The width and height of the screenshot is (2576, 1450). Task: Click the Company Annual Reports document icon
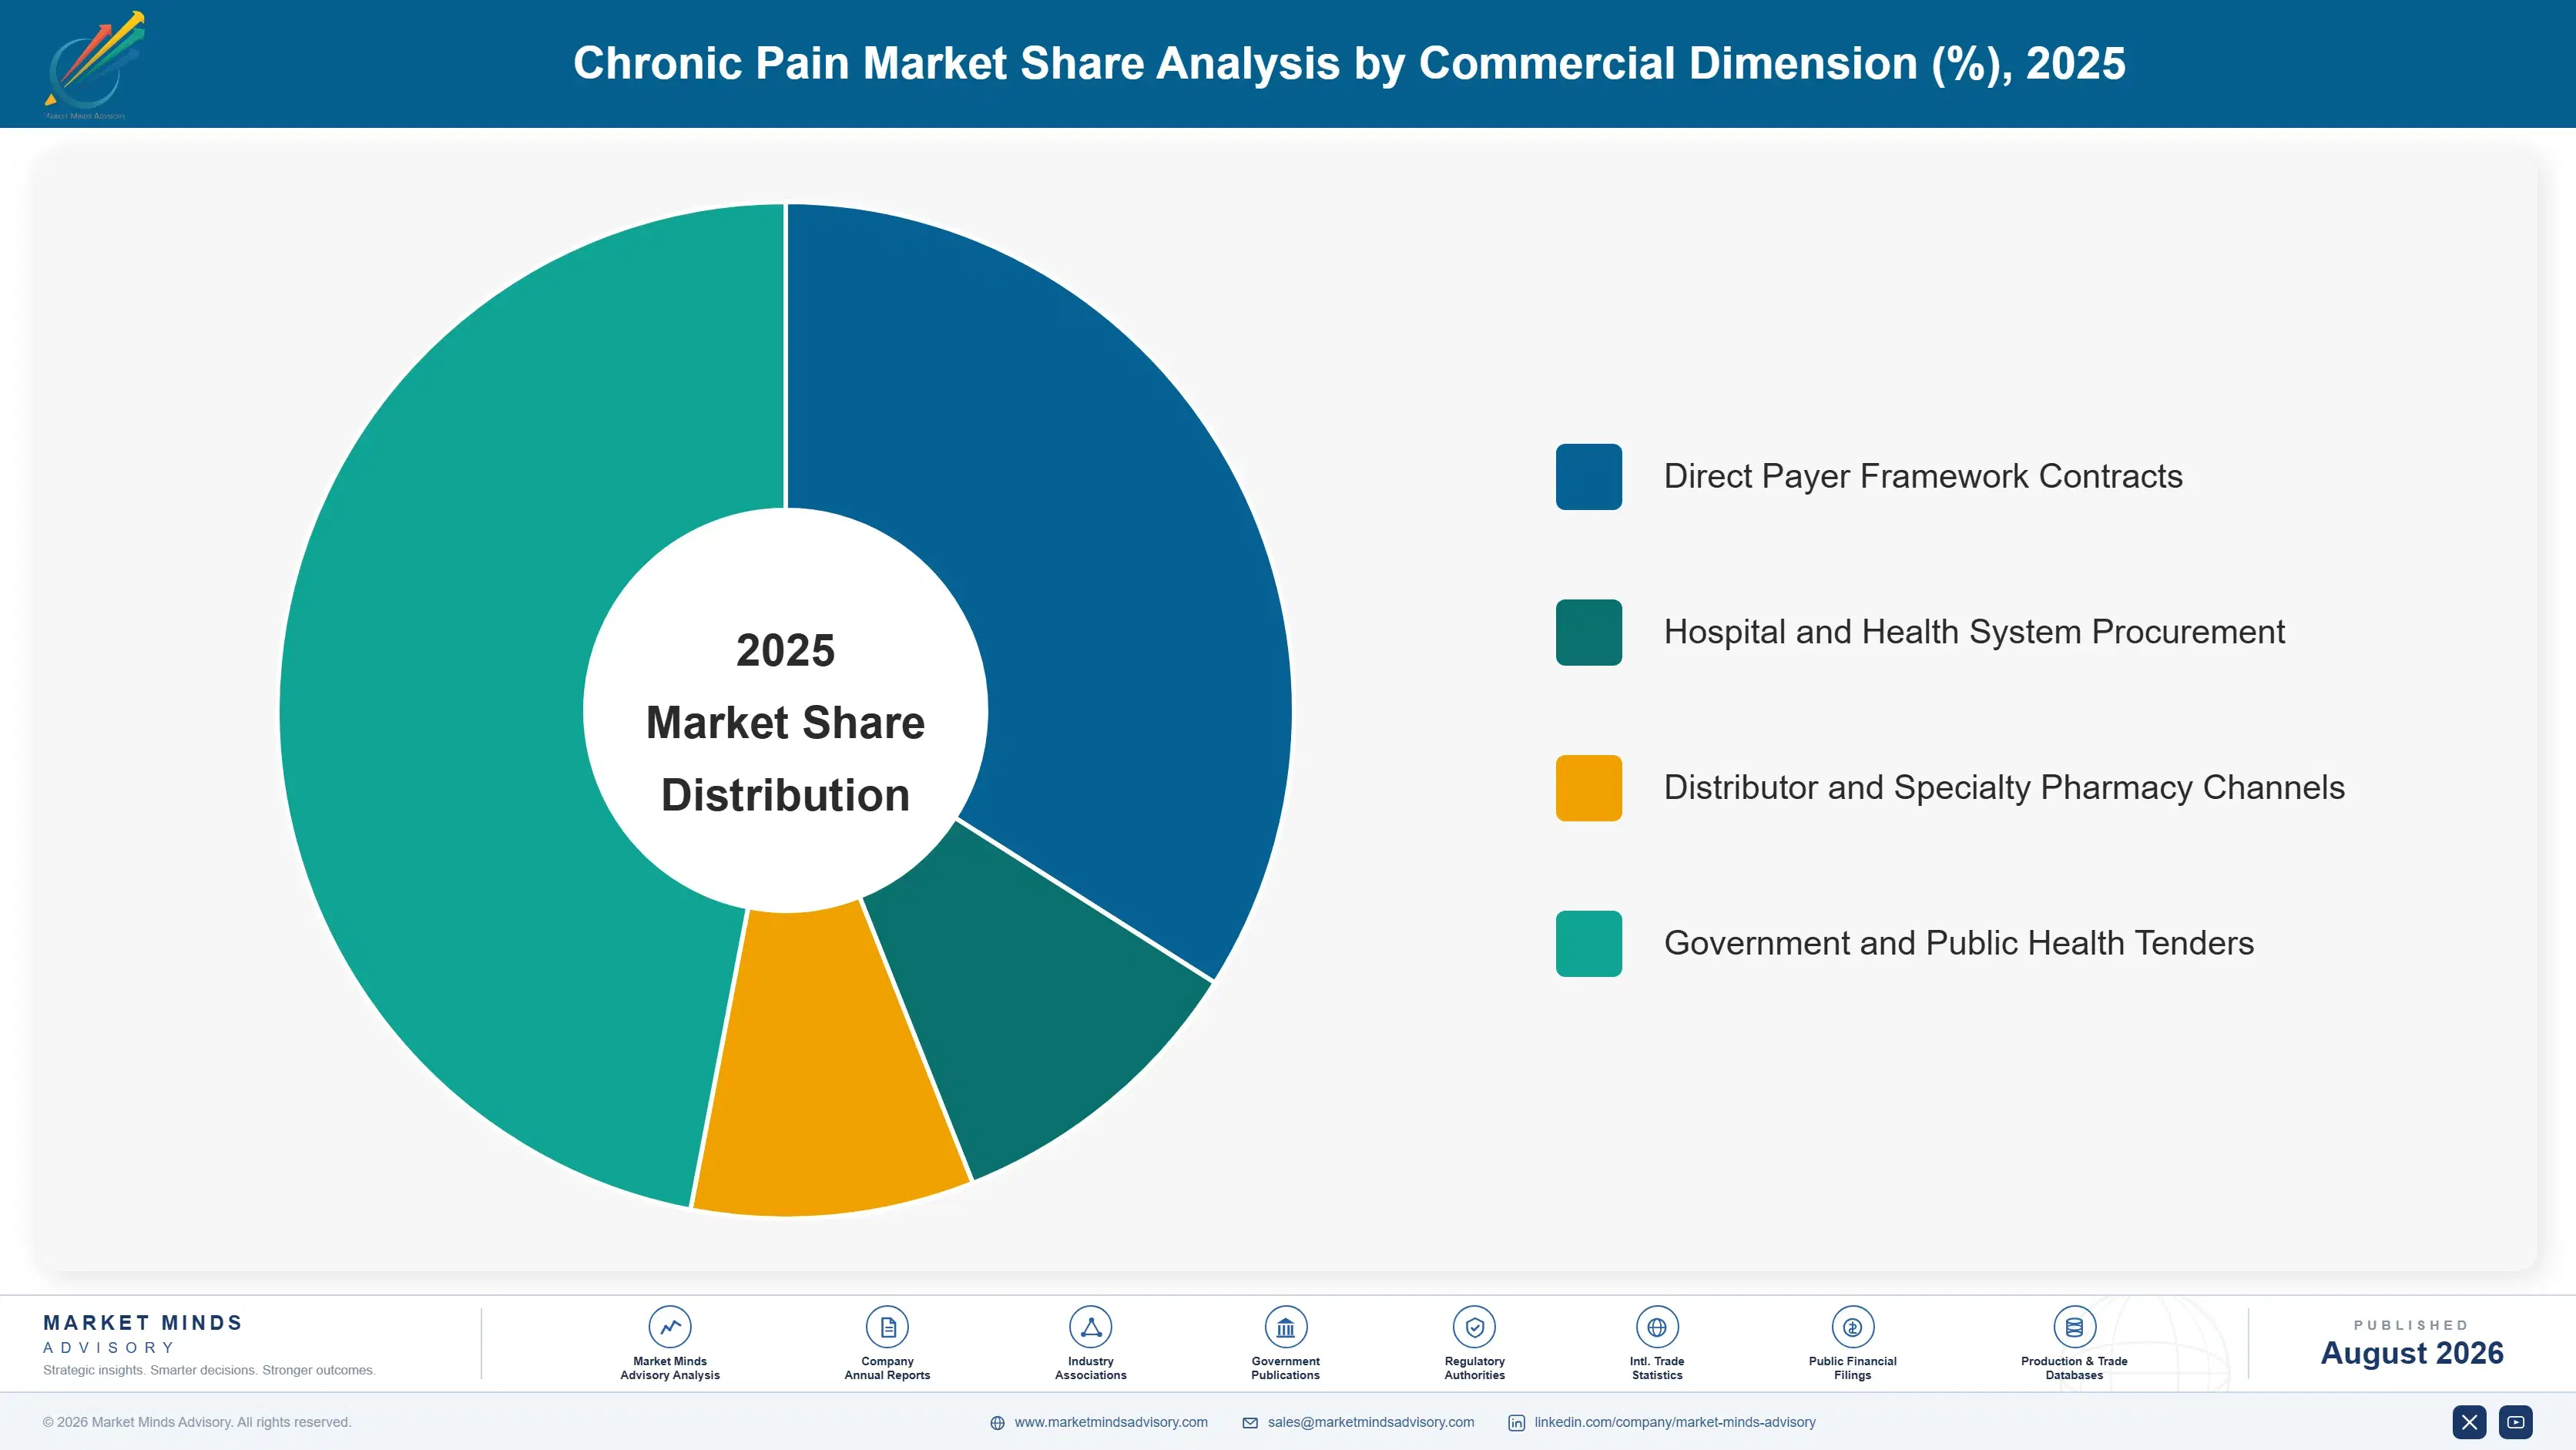point(887,1327)
